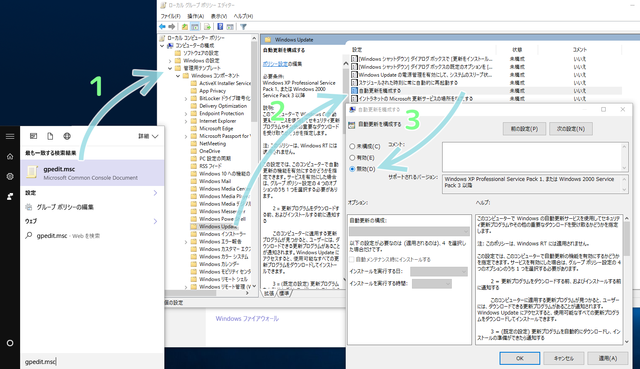Click the 適用(A) button
640x369 pixels.
pyautogui.click(x=608, y=358)
